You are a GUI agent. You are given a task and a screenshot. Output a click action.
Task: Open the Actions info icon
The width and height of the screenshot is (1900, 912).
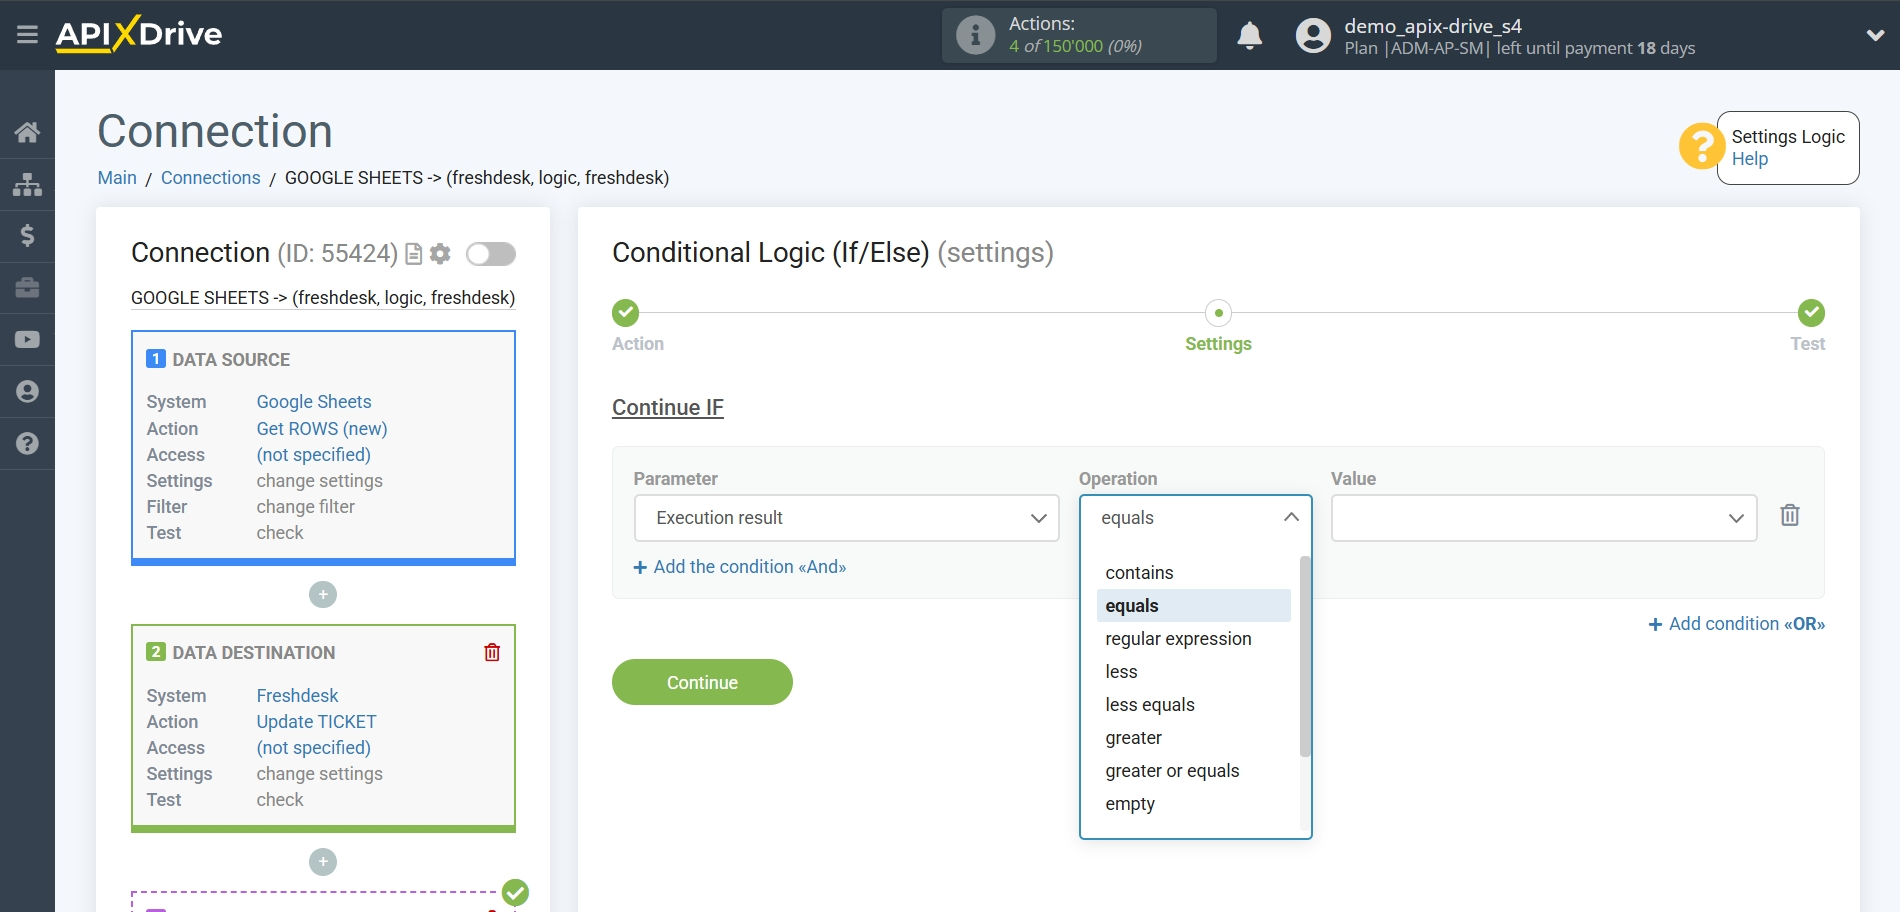[975, 35]
